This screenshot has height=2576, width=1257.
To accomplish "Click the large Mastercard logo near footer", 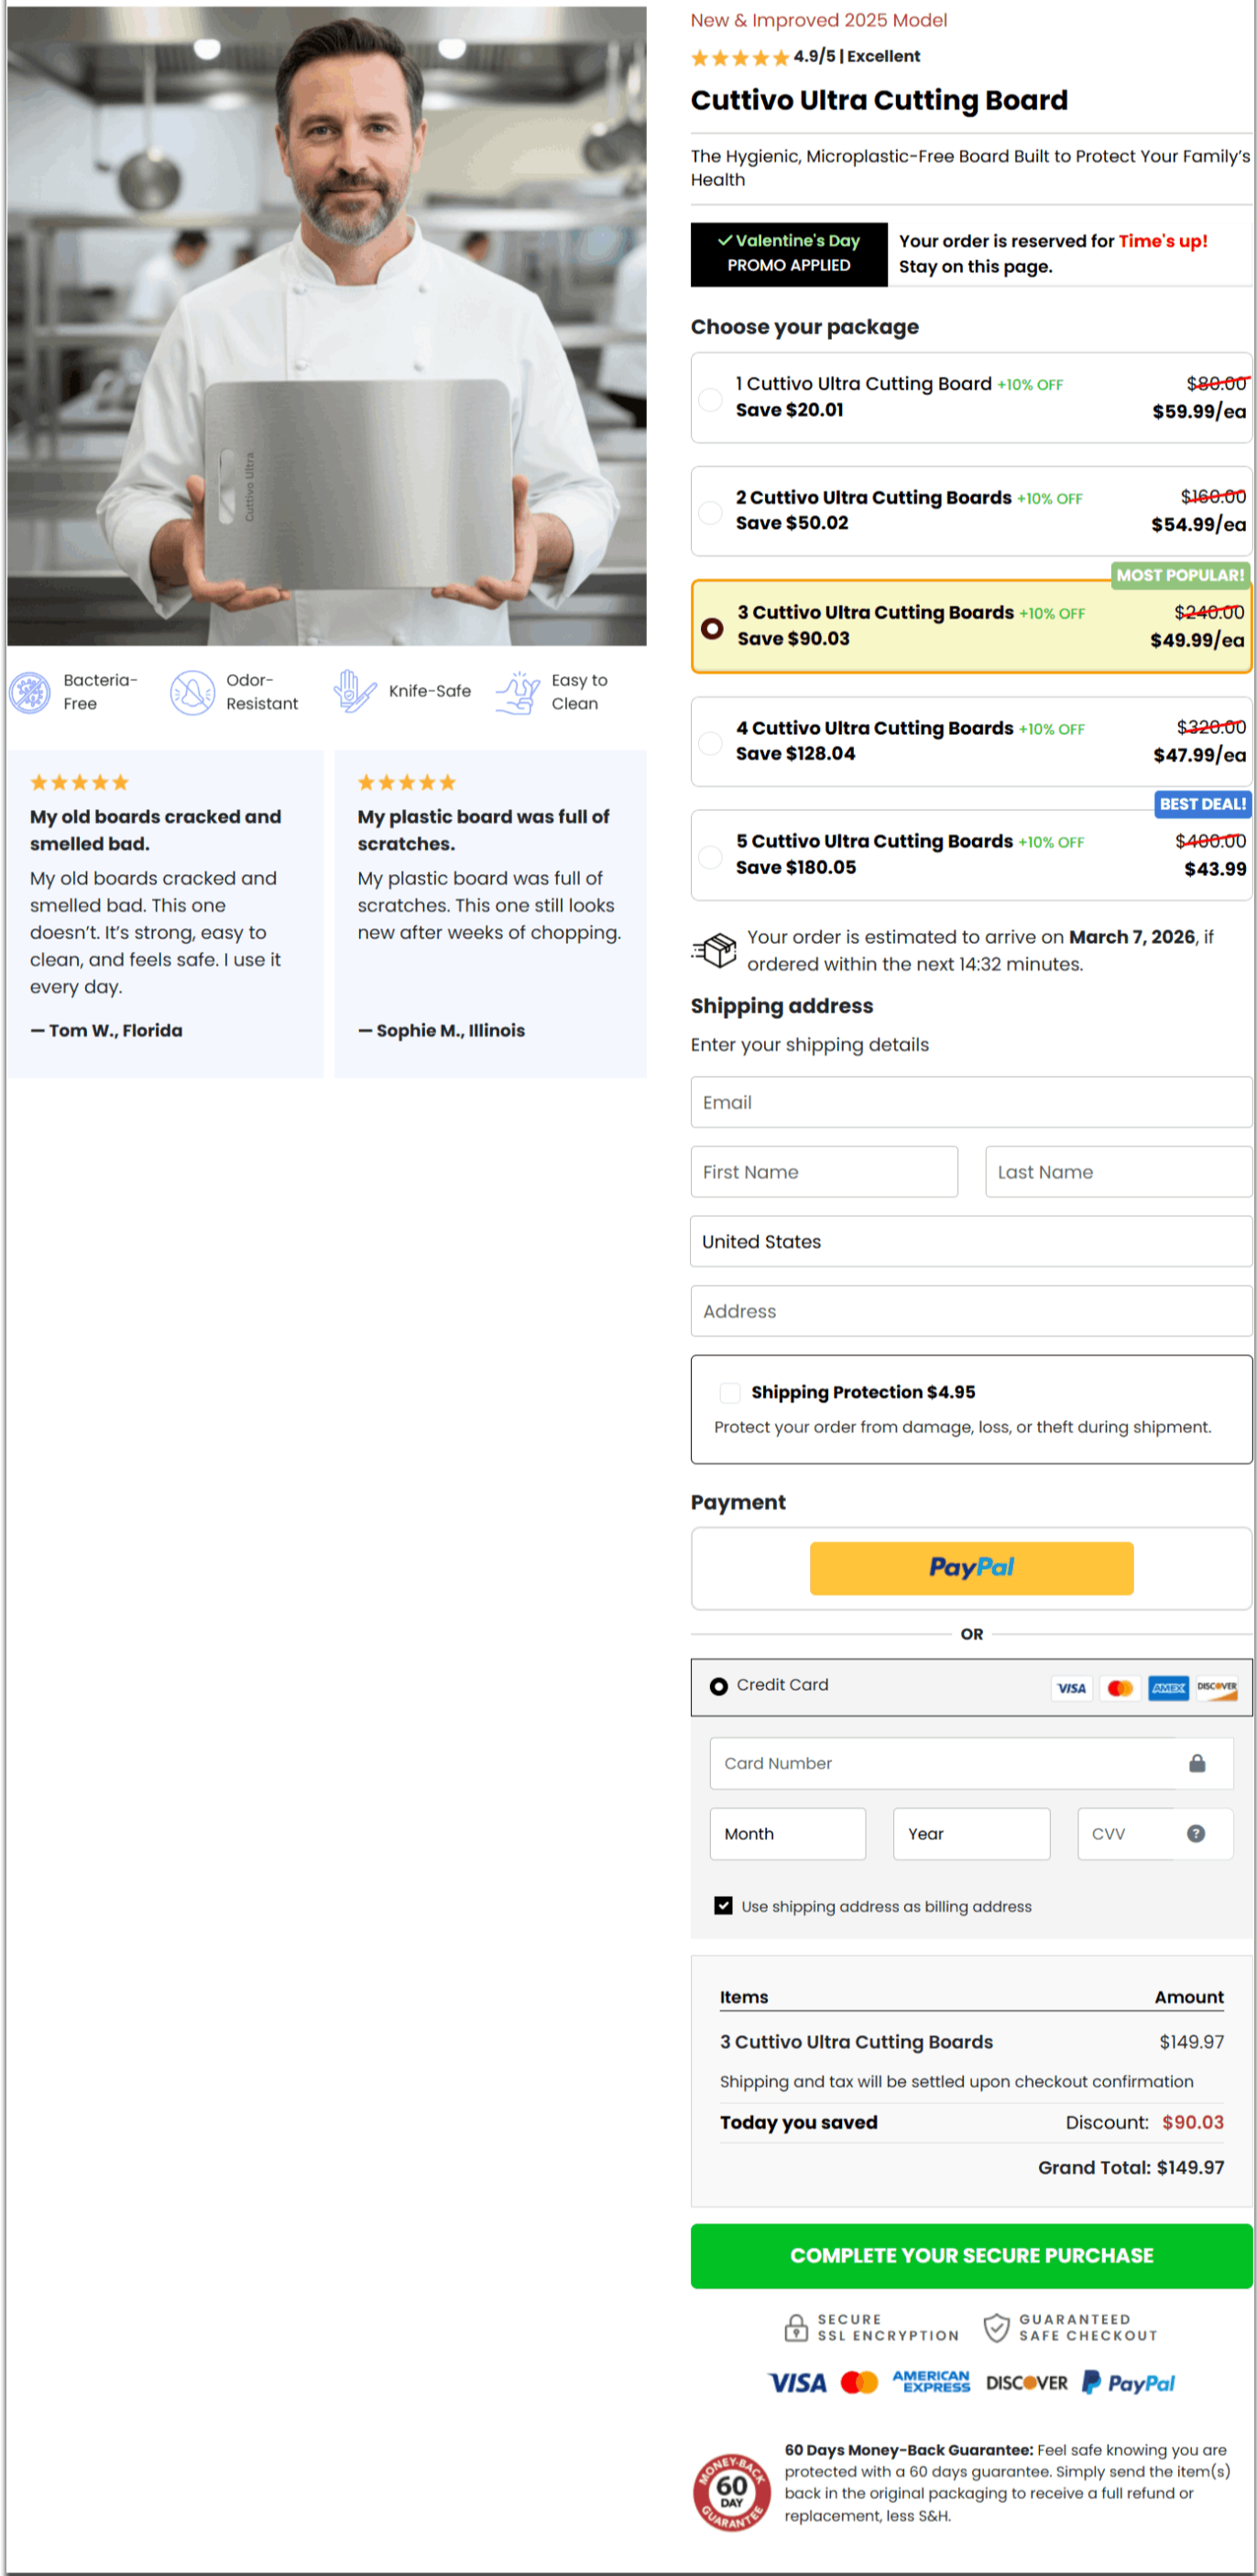I will (859, 2383).
